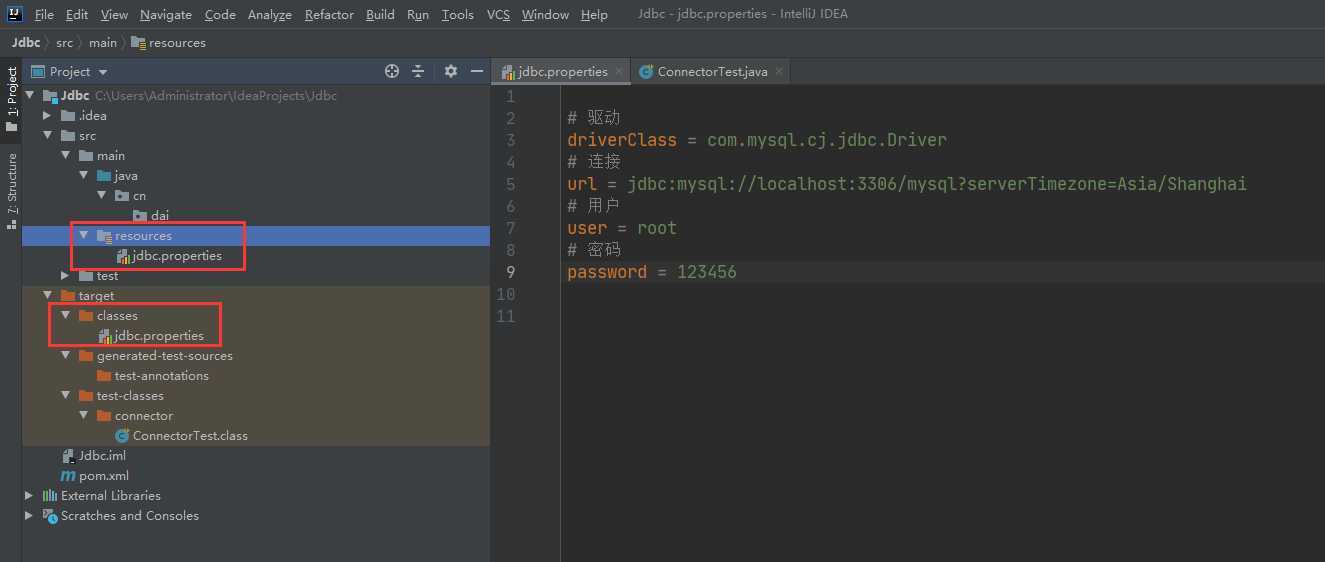Open the Build menu

click(x=380, y=15)
